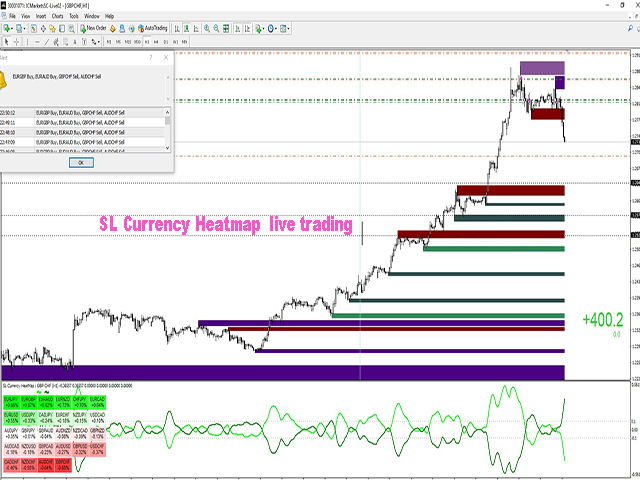Toggle the Terminal panel icon

tap(62, 29)
